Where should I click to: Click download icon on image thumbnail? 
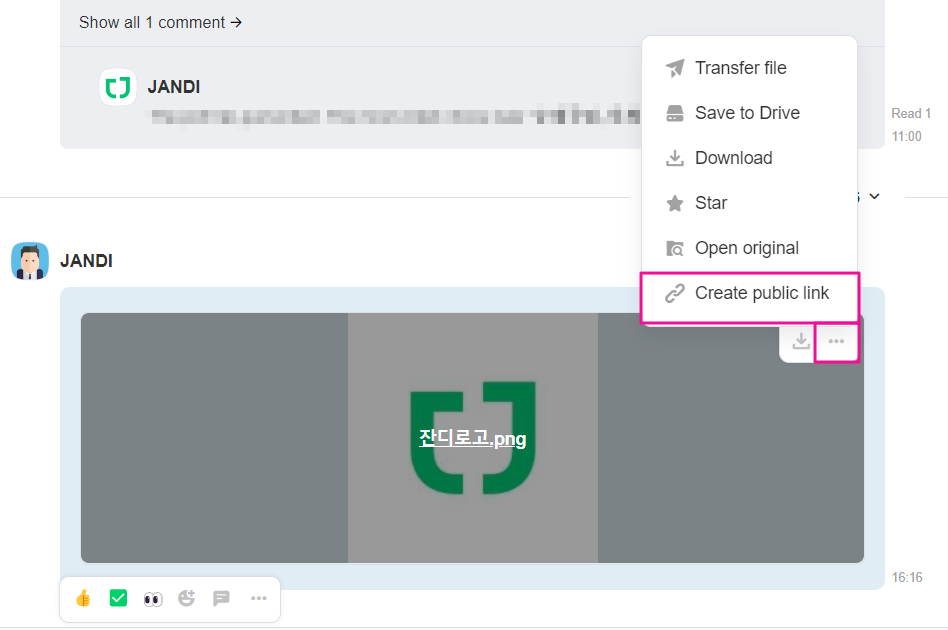coord(801,341)
